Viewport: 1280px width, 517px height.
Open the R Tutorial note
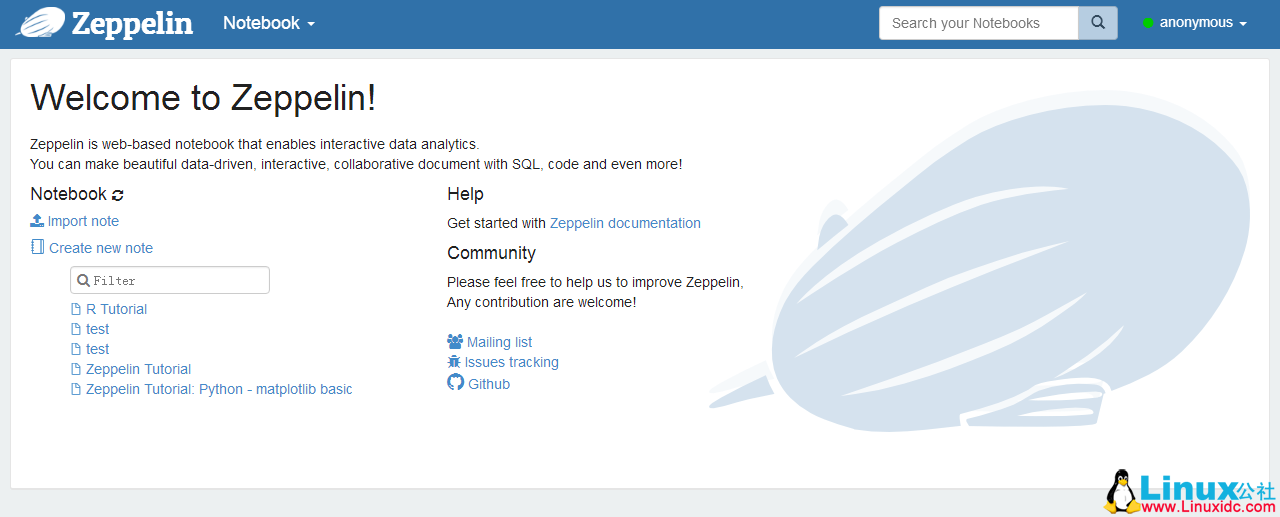pos(116,309)
